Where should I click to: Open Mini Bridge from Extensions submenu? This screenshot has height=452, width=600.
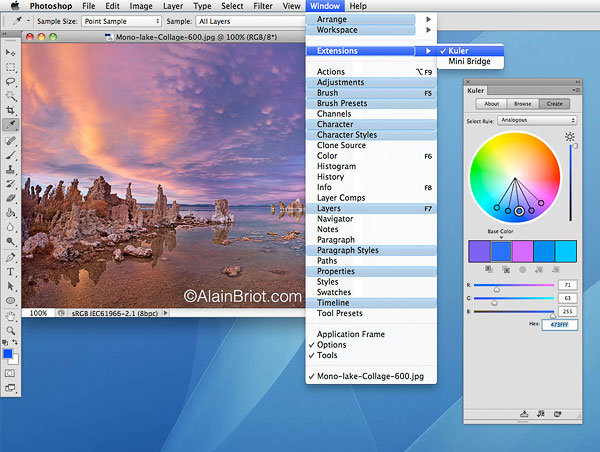pos(469,62)
